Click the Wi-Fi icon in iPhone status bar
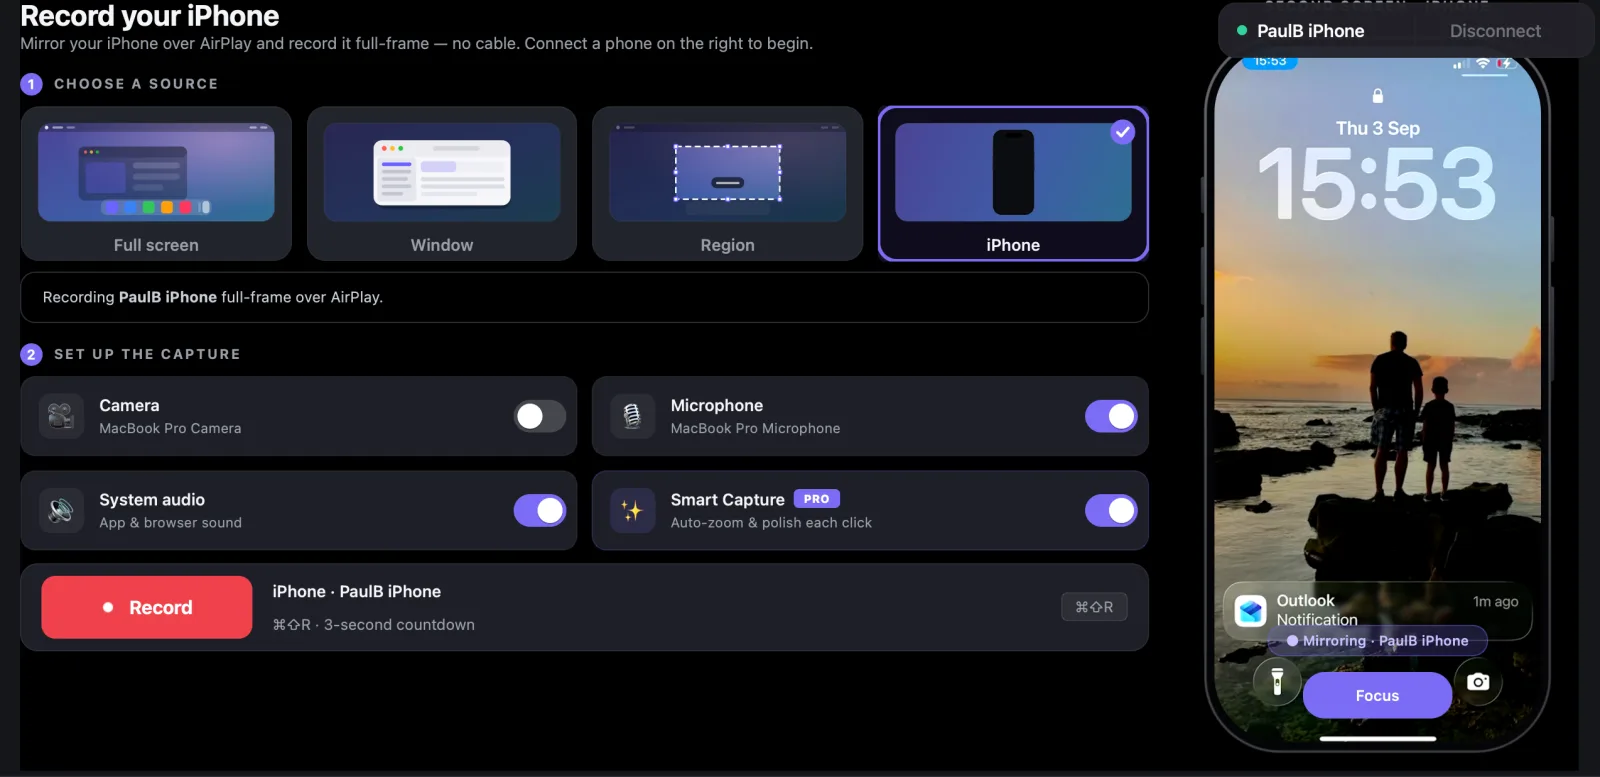 tap(1483, 63)
